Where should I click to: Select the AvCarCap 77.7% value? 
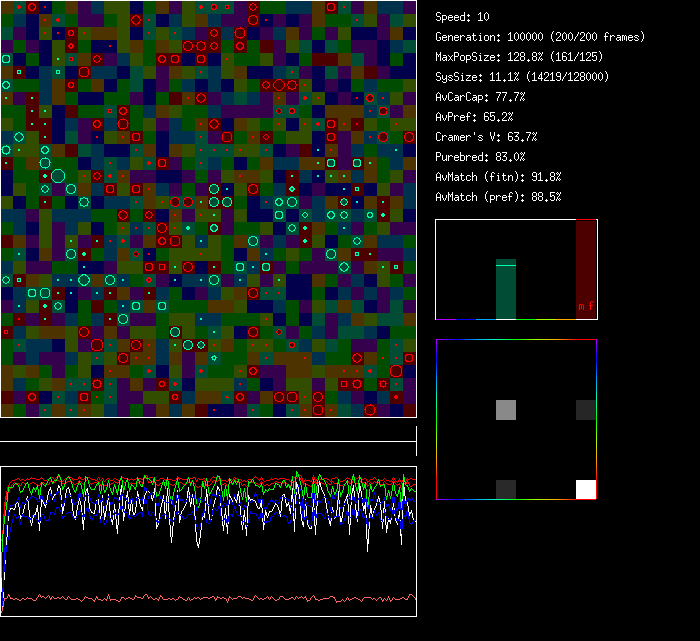[x=480, y=97]
